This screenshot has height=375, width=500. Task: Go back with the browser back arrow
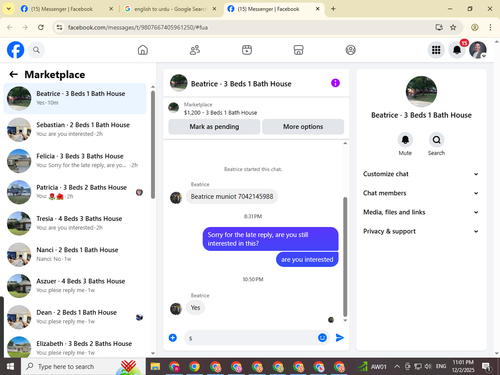click(x=10, y=27)
